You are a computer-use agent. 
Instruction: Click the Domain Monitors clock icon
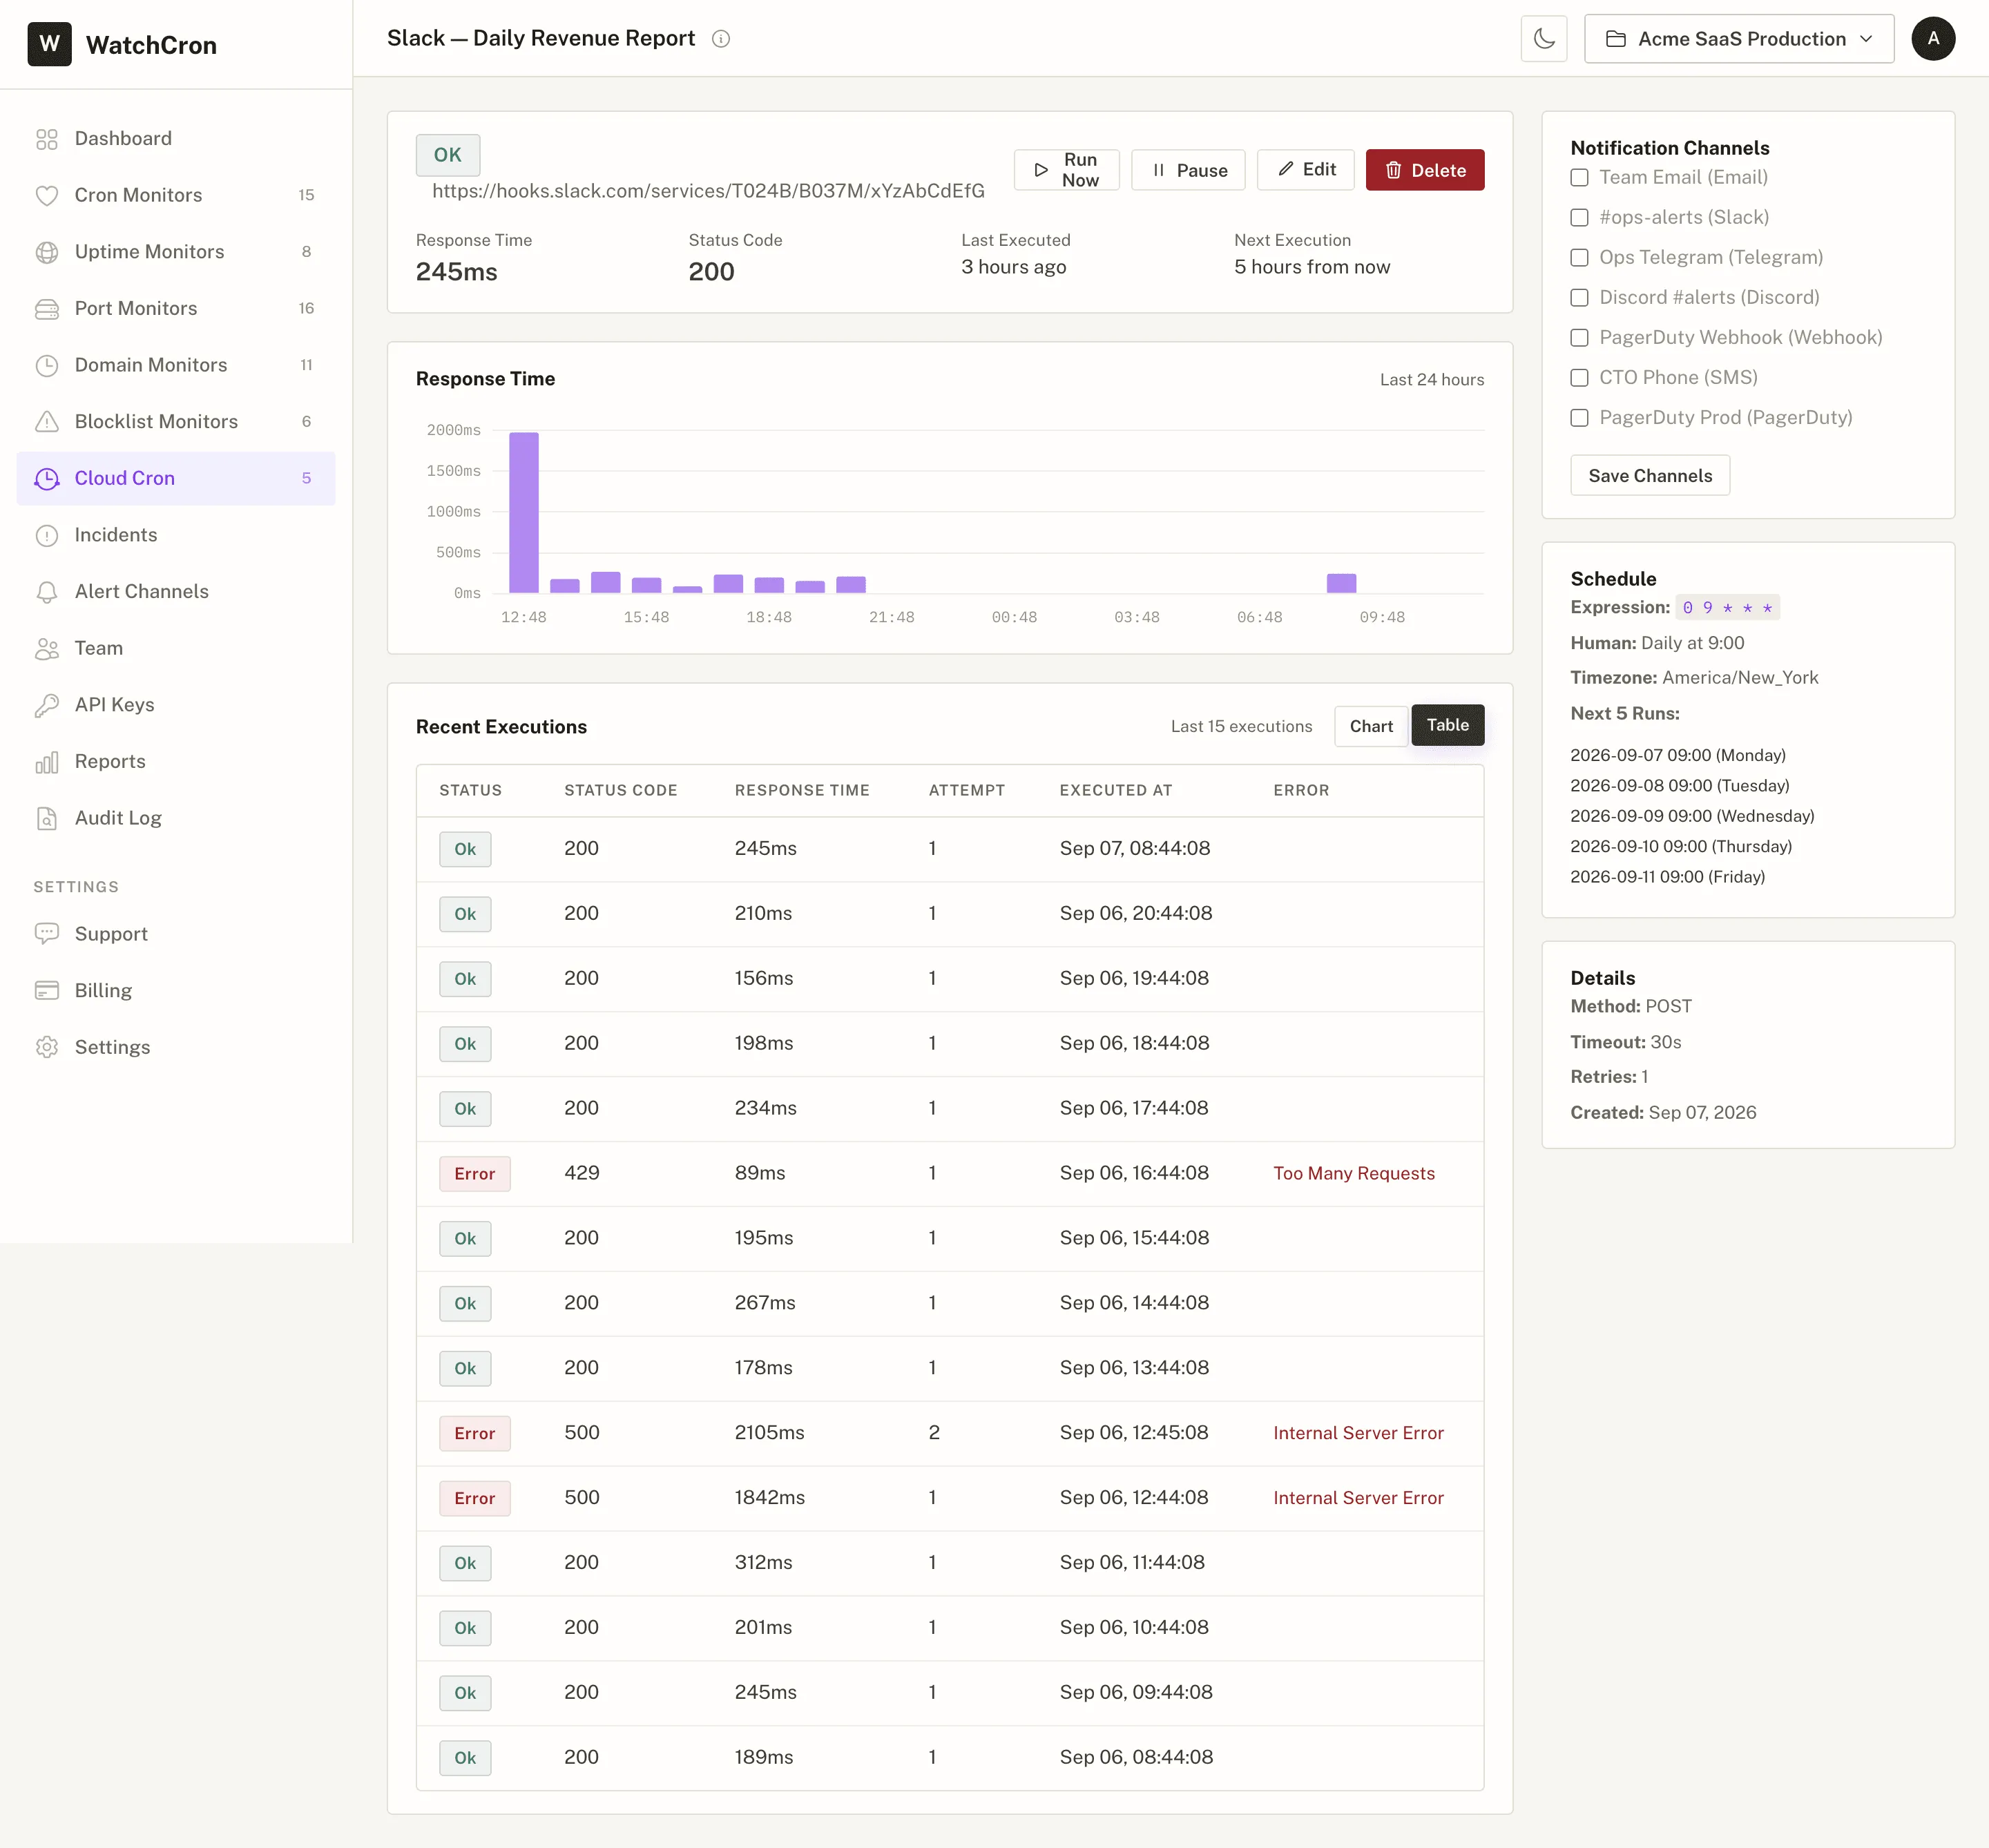click(47, 366)
